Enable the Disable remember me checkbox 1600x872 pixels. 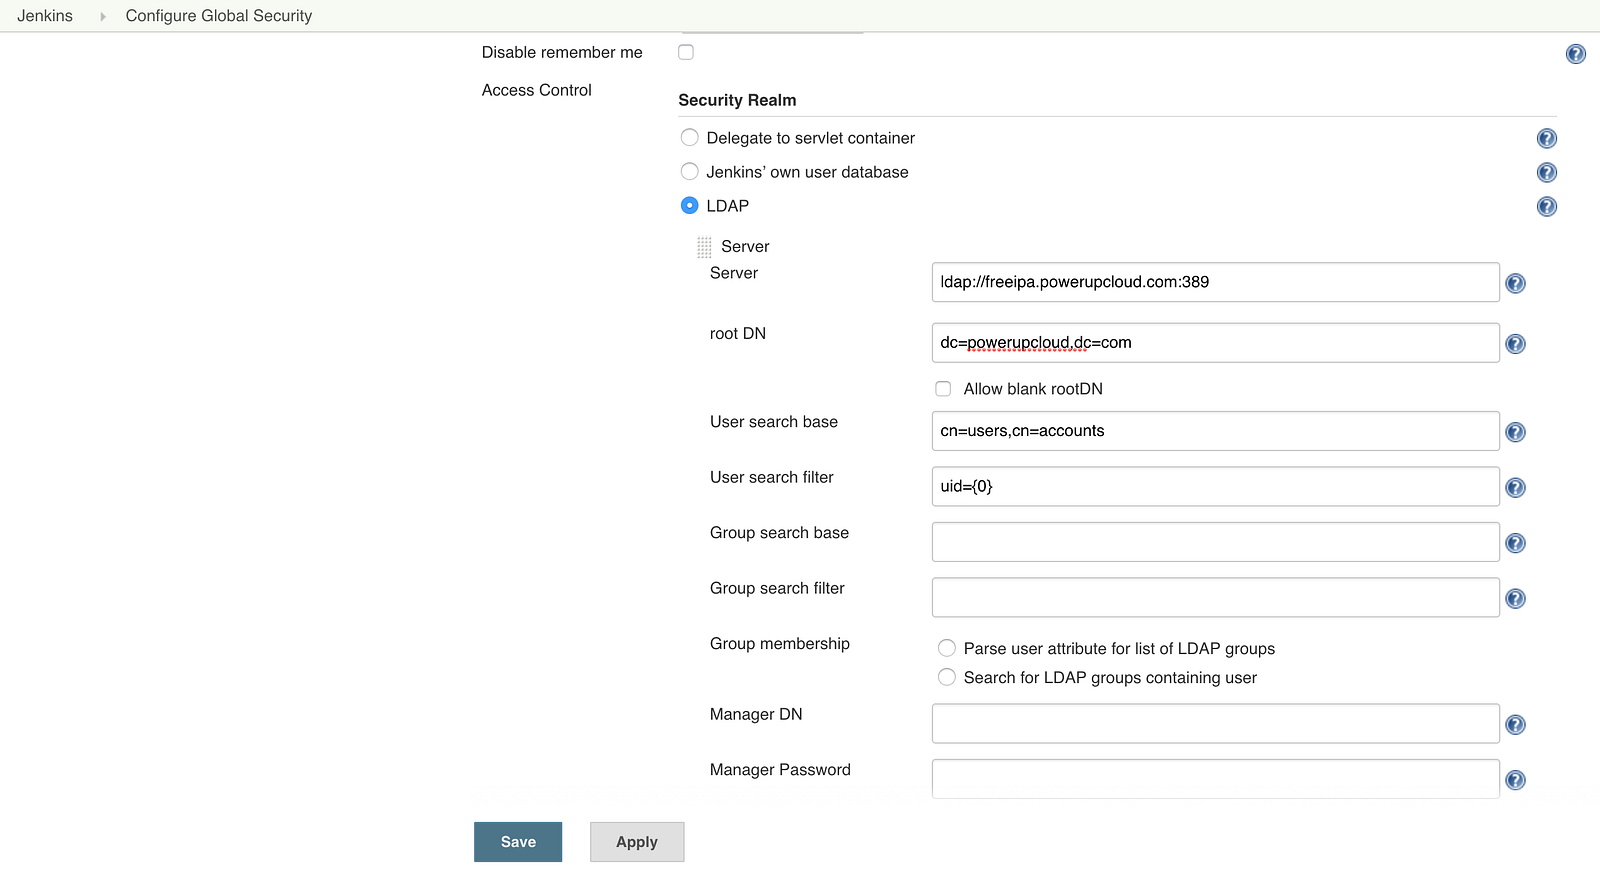[686, 52]
